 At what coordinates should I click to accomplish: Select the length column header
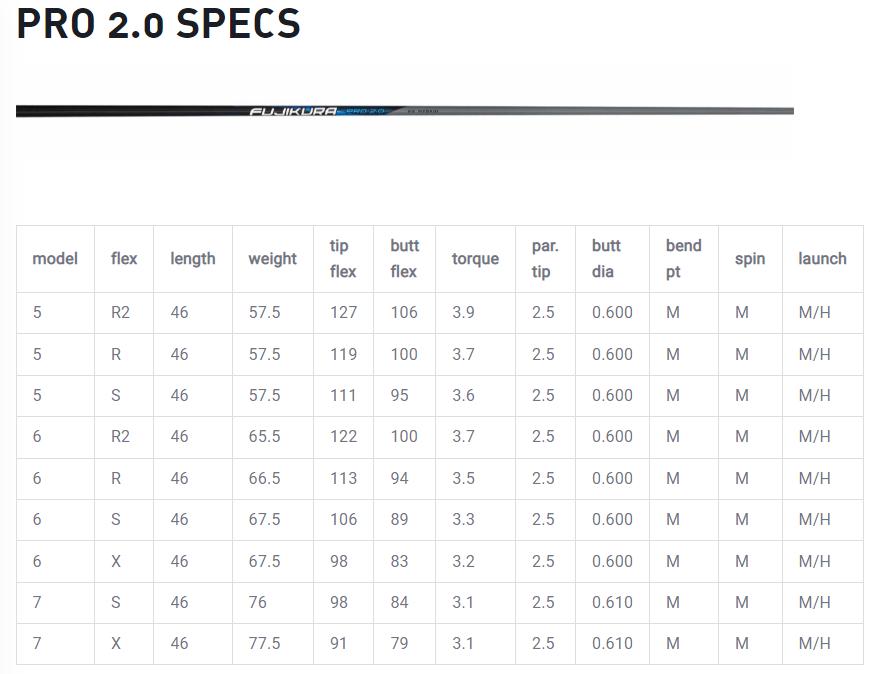click(x=193, y=259)
